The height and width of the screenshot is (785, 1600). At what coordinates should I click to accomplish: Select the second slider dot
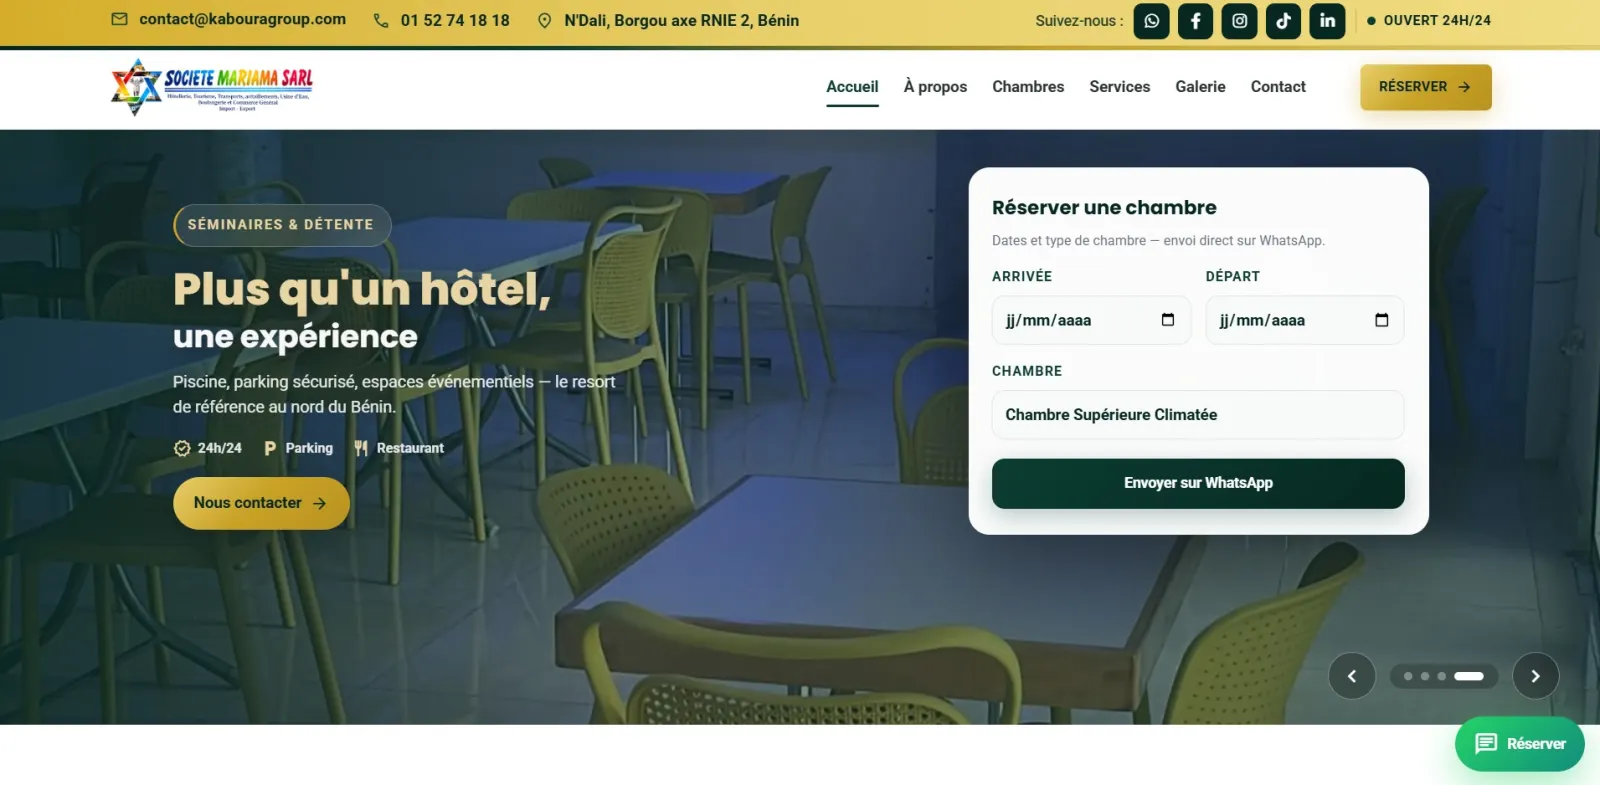(1425, 676)
